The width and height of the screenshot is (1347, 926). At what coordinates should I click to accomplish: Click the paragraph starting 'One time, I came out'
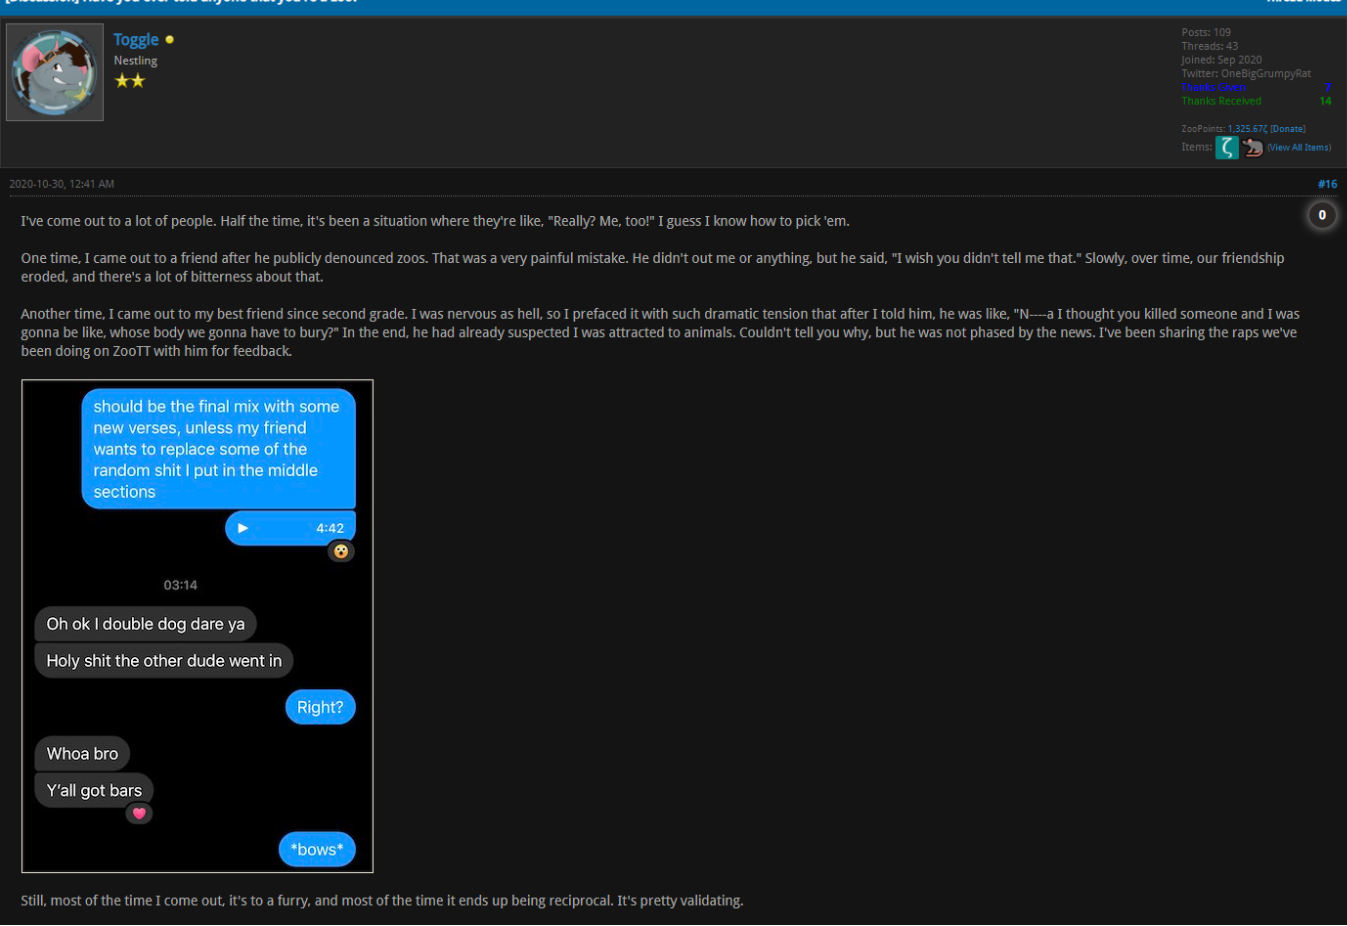point(653,267)
